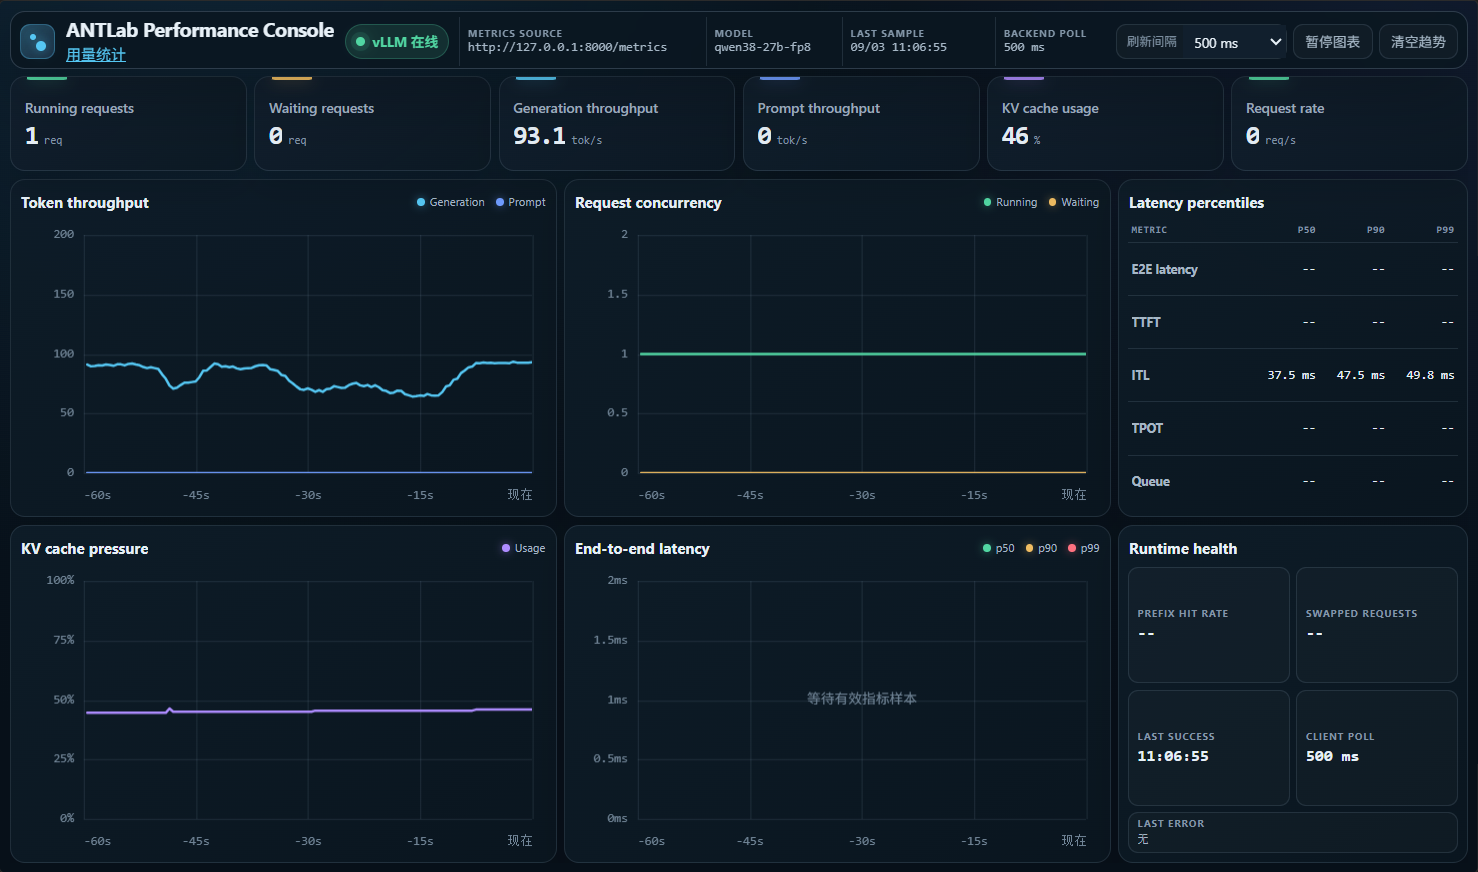The width and height of the screenshot is (1478, 872).
Task: Click the Token throughput chart title
Action: click(85, 203)
